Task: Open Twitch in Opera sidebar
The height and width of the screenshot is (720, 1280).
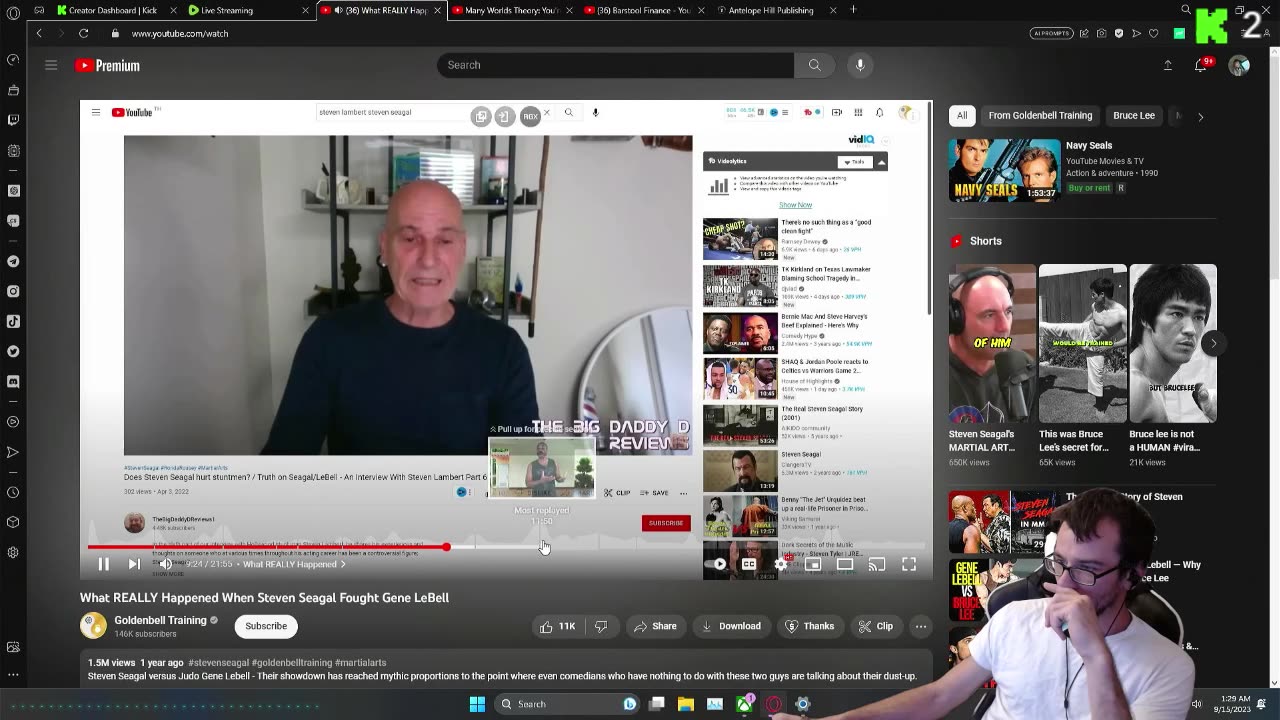Action: tap(13, 120)
